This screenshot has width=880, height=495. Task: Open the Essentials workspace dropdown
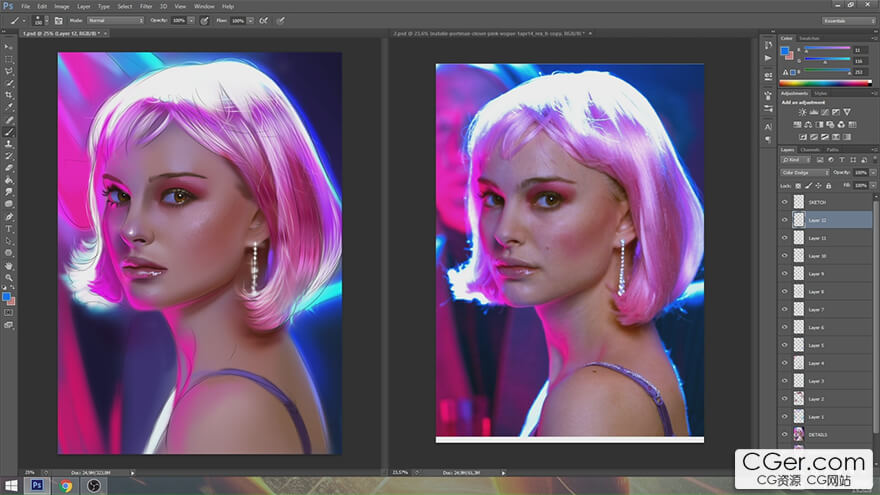(849, 21)
